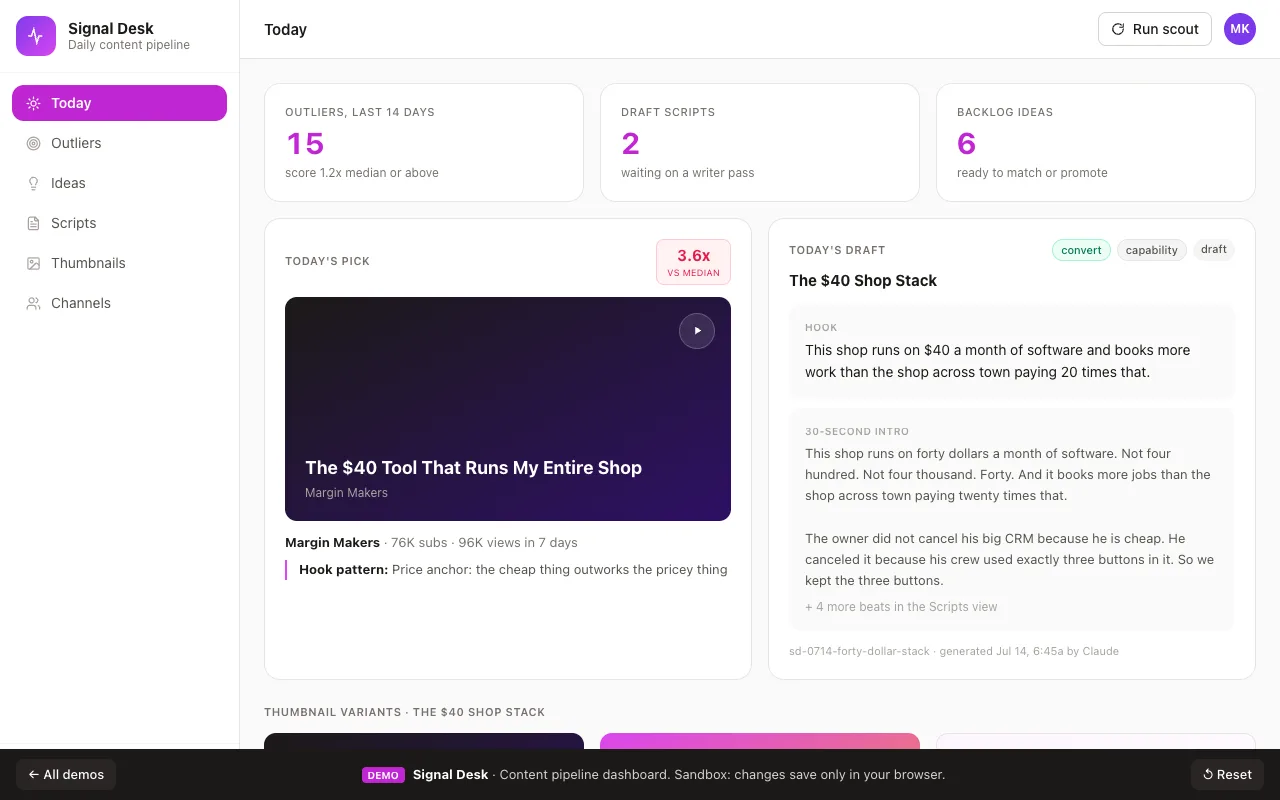Click the capability tag
This screenshot has height=800, width=1280.
click(x=1151, y=250)
